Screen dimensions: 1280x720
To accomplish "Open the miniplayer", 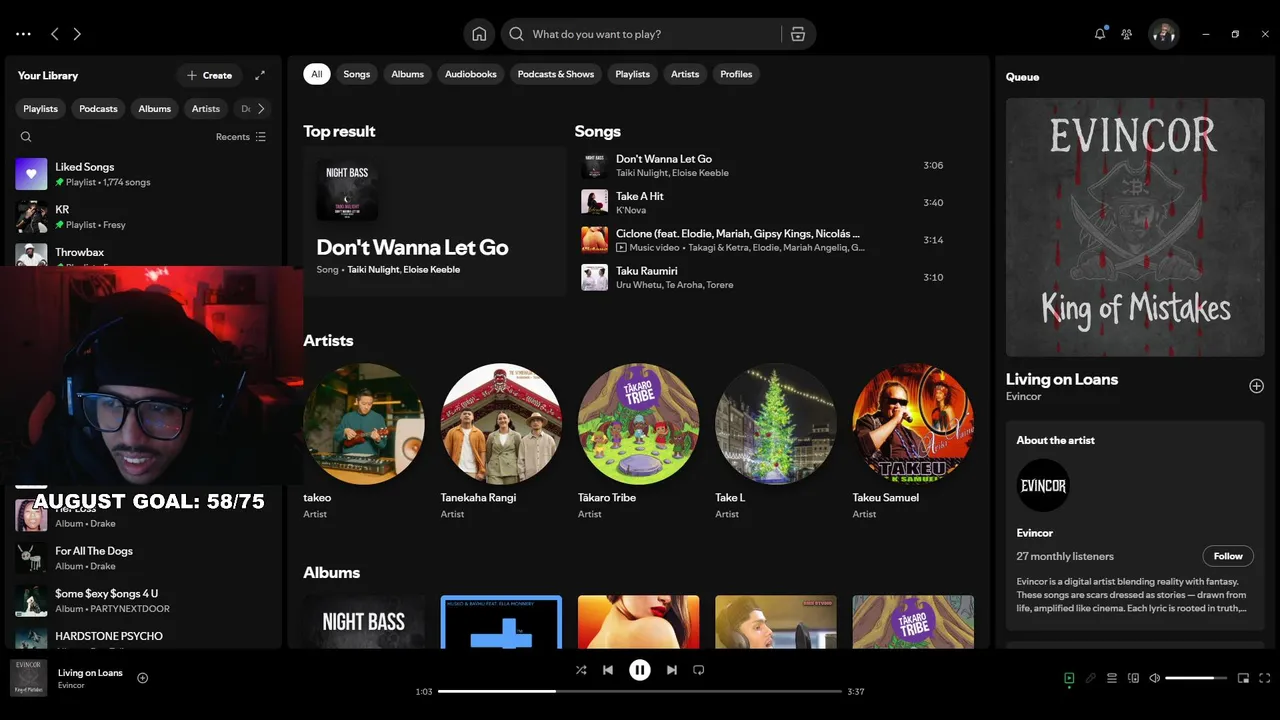I will [x=1243, y=678].
